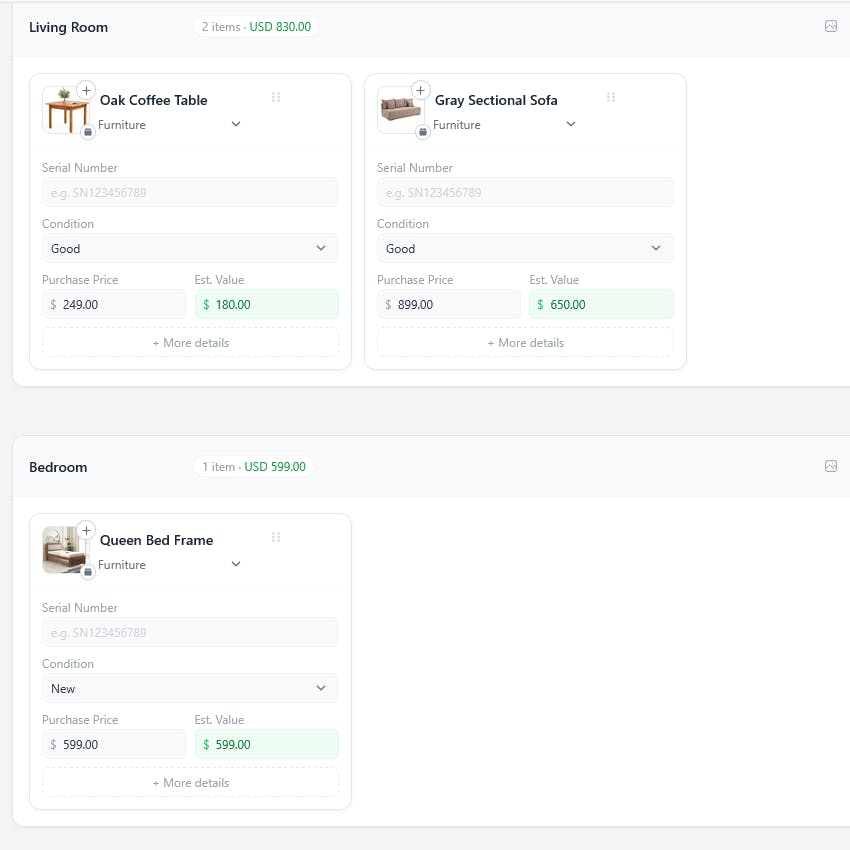
Task: Click the small badge icon below Oak Coffee Table thumbnail
Action: pyautogui.click(x=88, y=132)
